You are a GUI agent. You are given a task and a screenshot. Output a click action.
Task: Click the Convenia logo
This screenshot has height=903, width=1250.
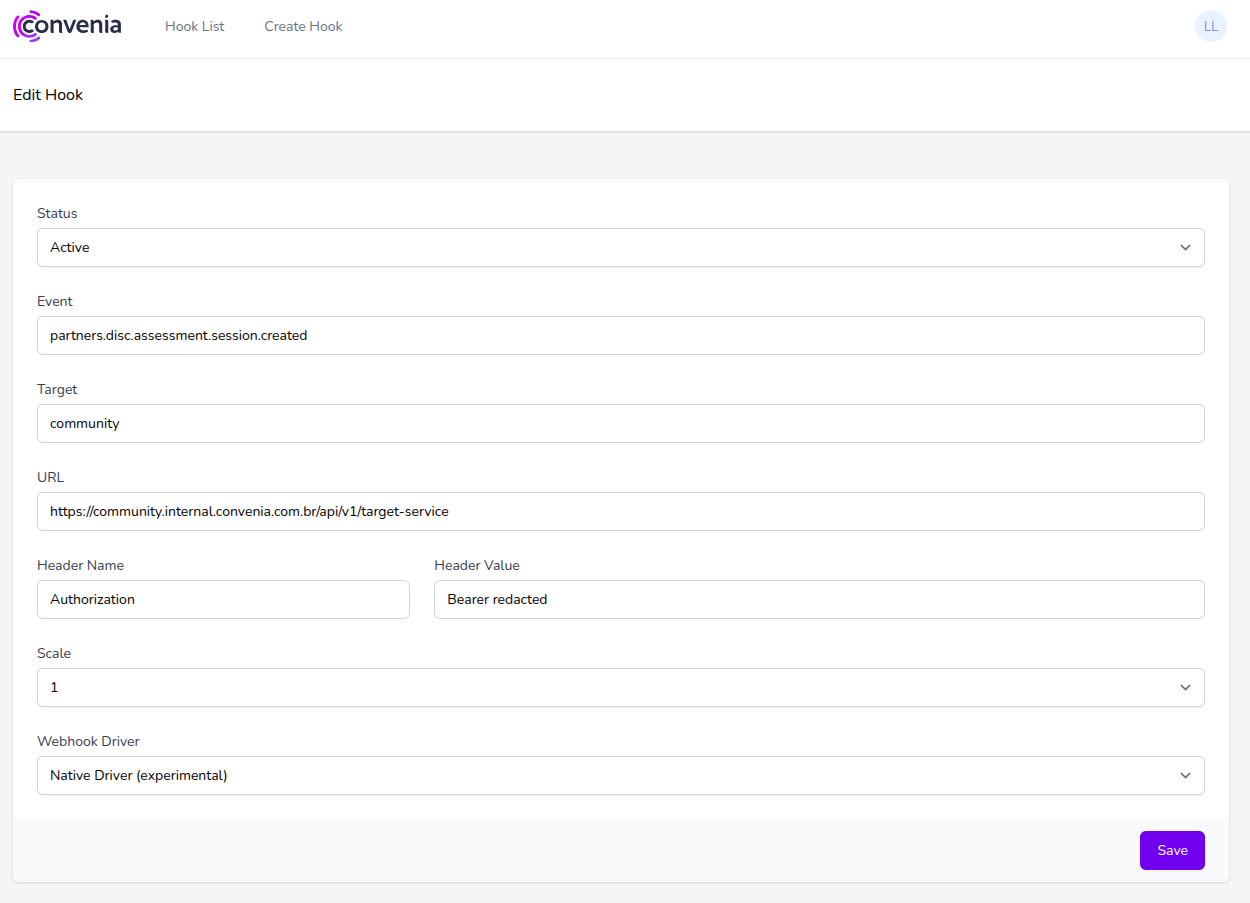67,26
